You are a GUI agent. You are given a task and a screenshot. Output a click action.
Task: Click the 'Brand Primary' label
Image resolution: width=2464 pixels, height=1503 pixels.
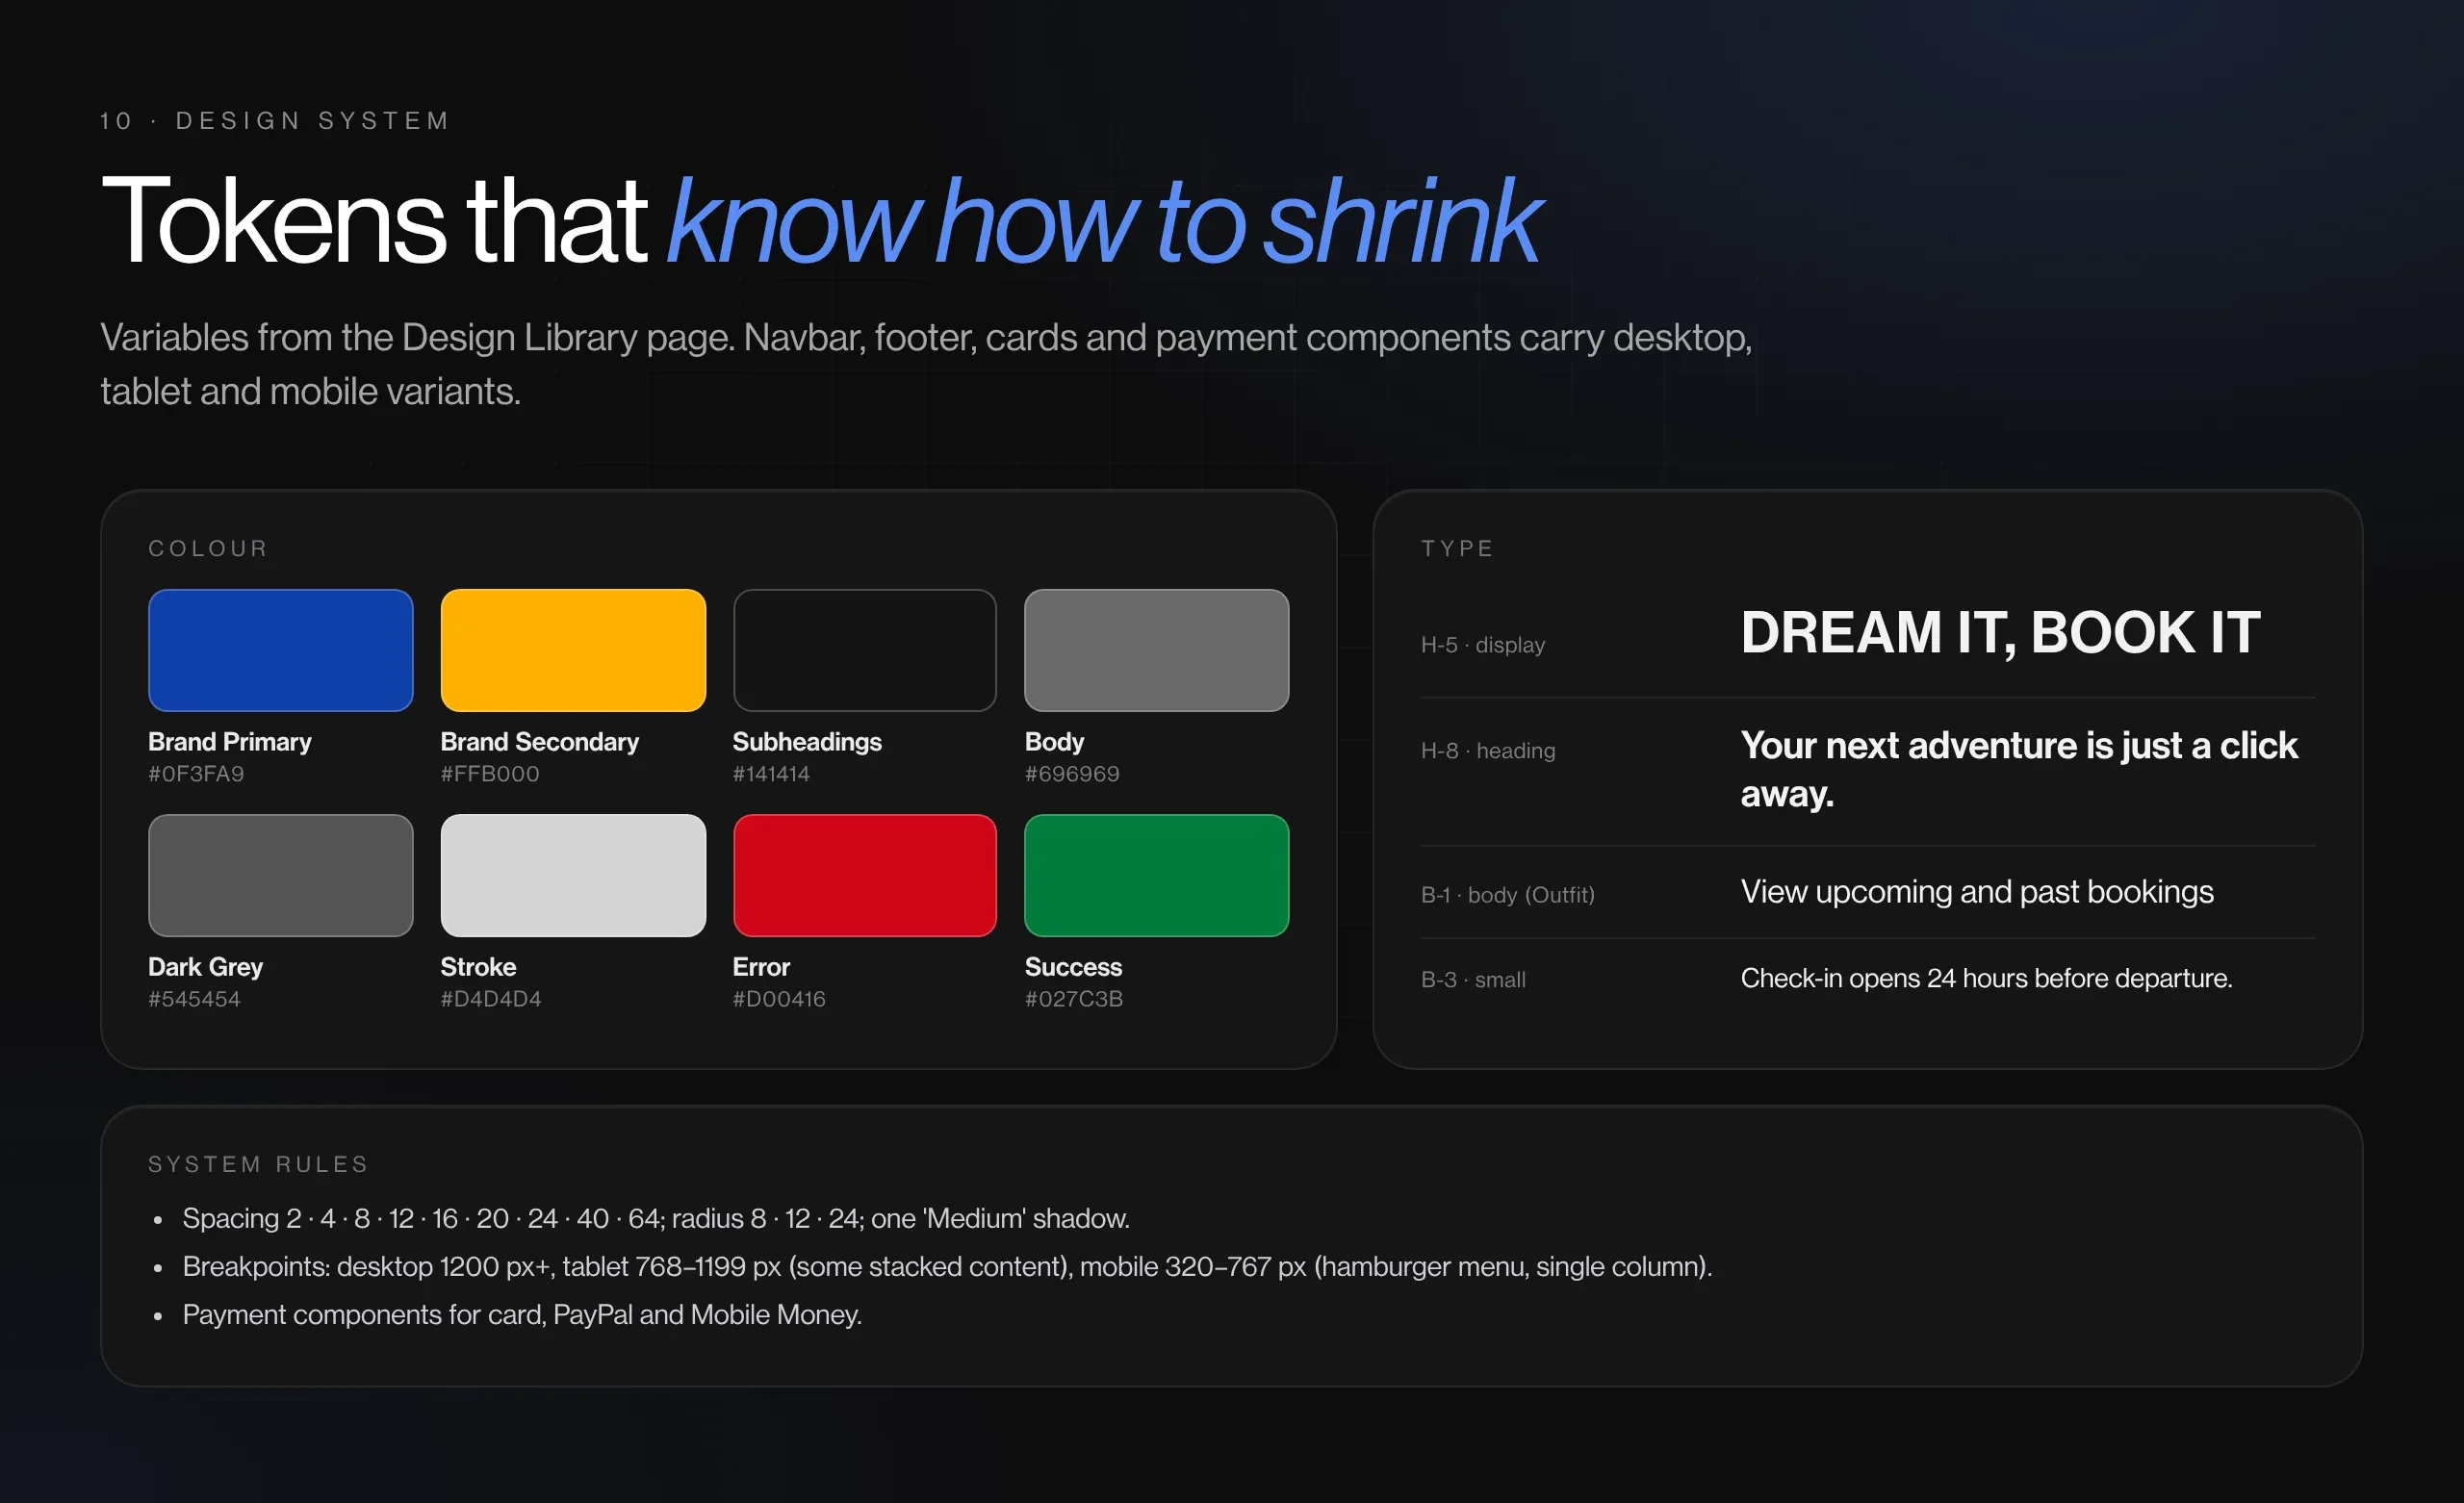tap(230, 742)
